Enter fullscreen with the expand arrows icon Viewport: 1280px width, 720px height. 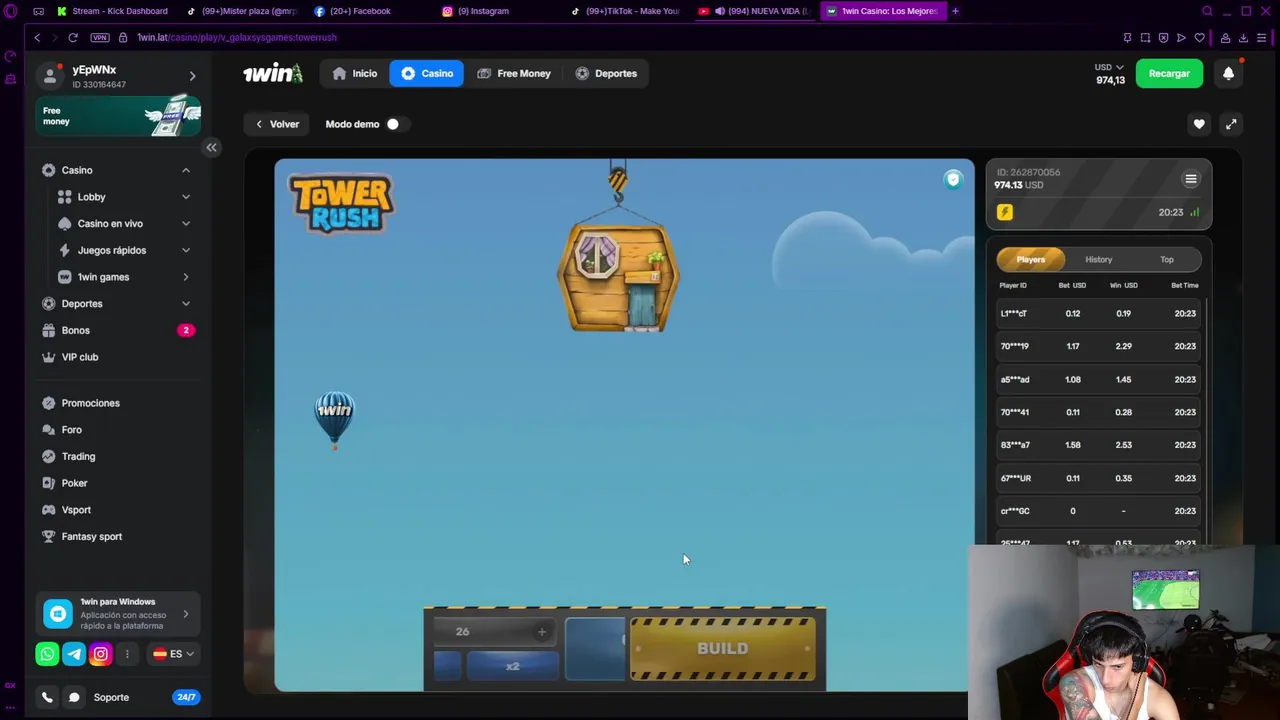tap(1231, 124)
